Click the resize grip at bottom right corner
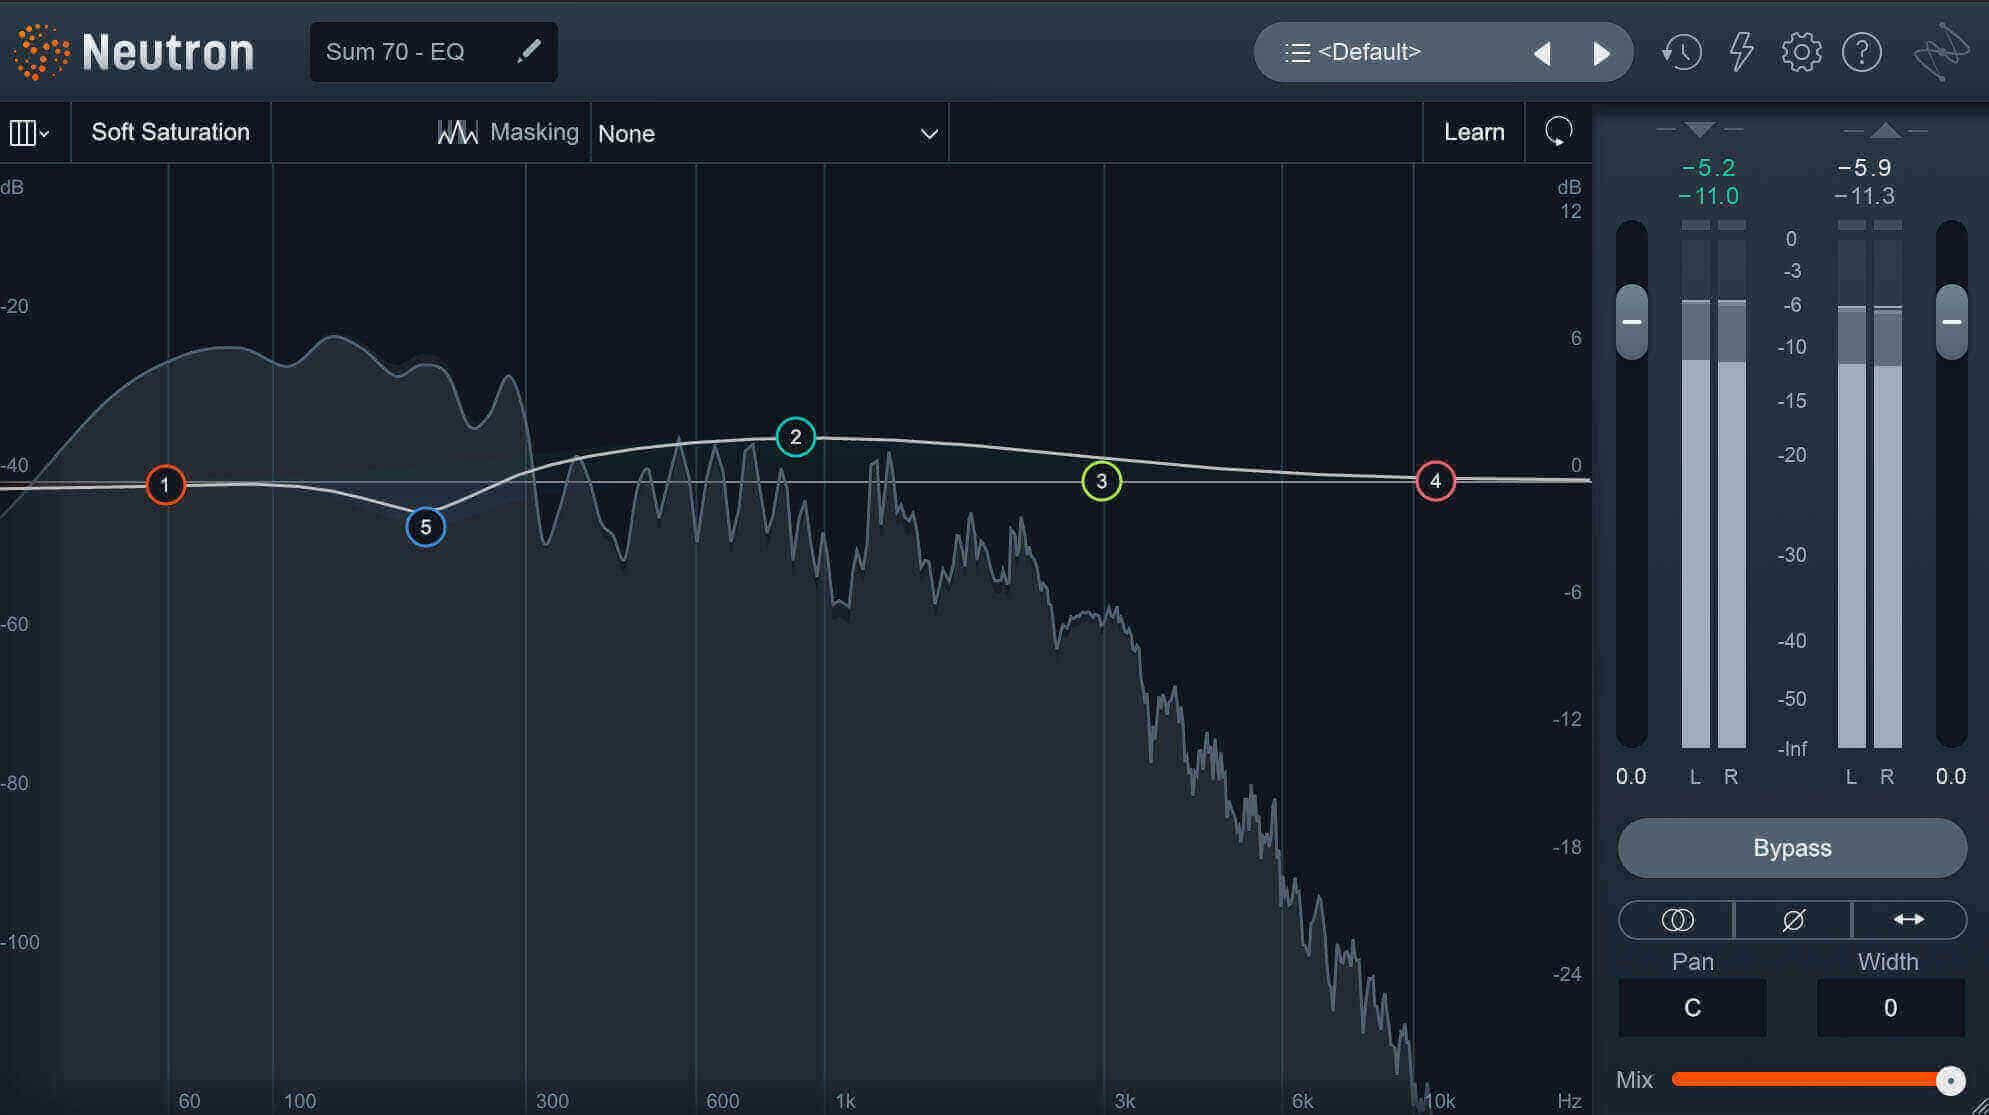This screenshot has width=1989, height=1115. pyautogui.click(x=1979, y=1105)
